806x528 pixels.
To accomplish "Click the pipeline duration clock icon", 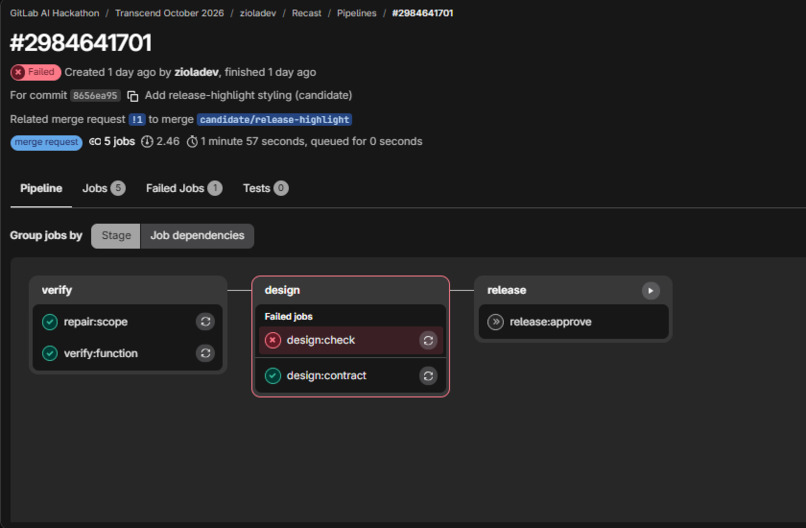I will click(x=192, y=141).
